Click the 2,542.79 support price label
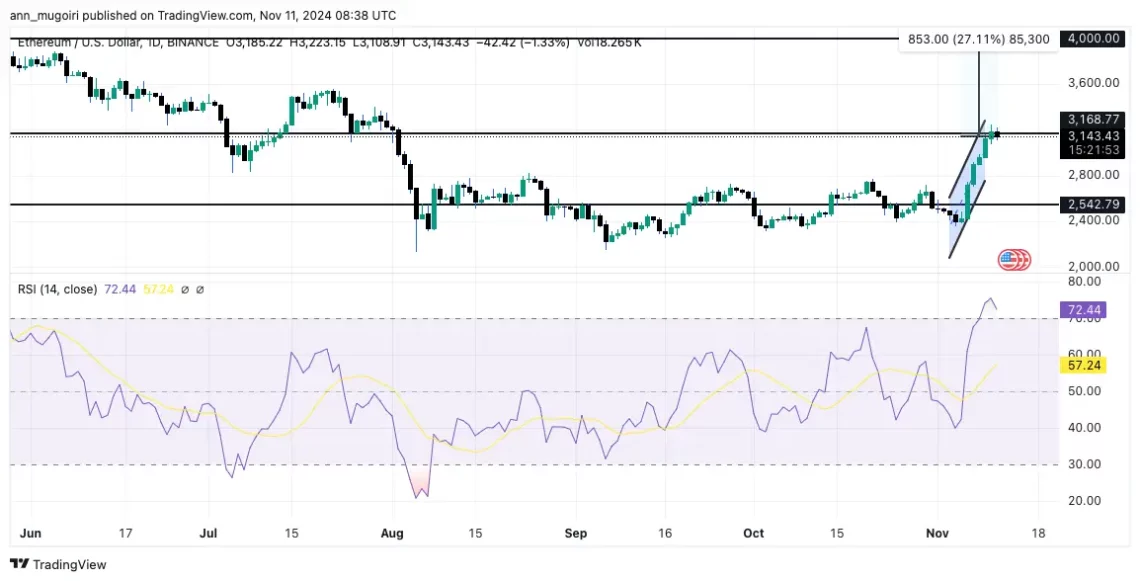This screenshot has height=581, width=1140. coord(1093,204)
